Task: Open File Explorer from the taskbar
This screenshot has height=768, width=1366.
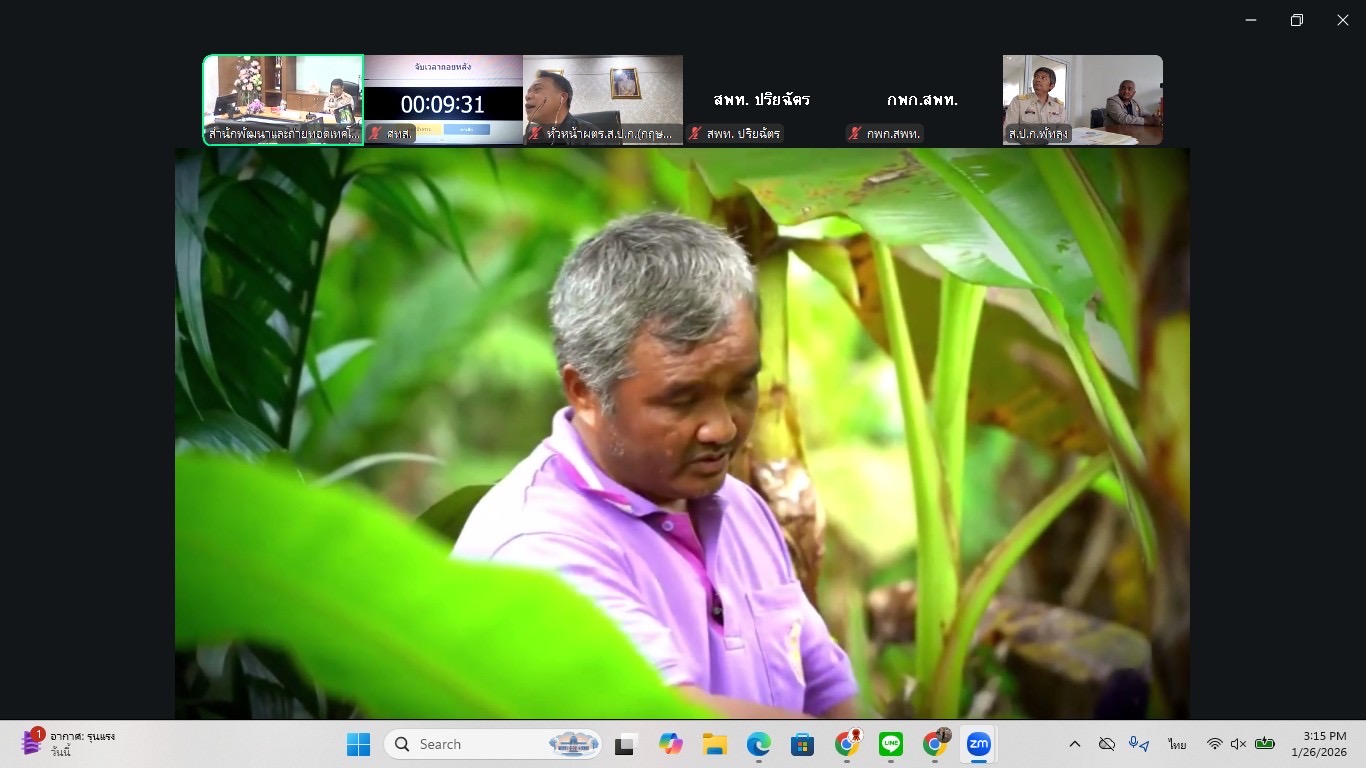Action: 714,744
